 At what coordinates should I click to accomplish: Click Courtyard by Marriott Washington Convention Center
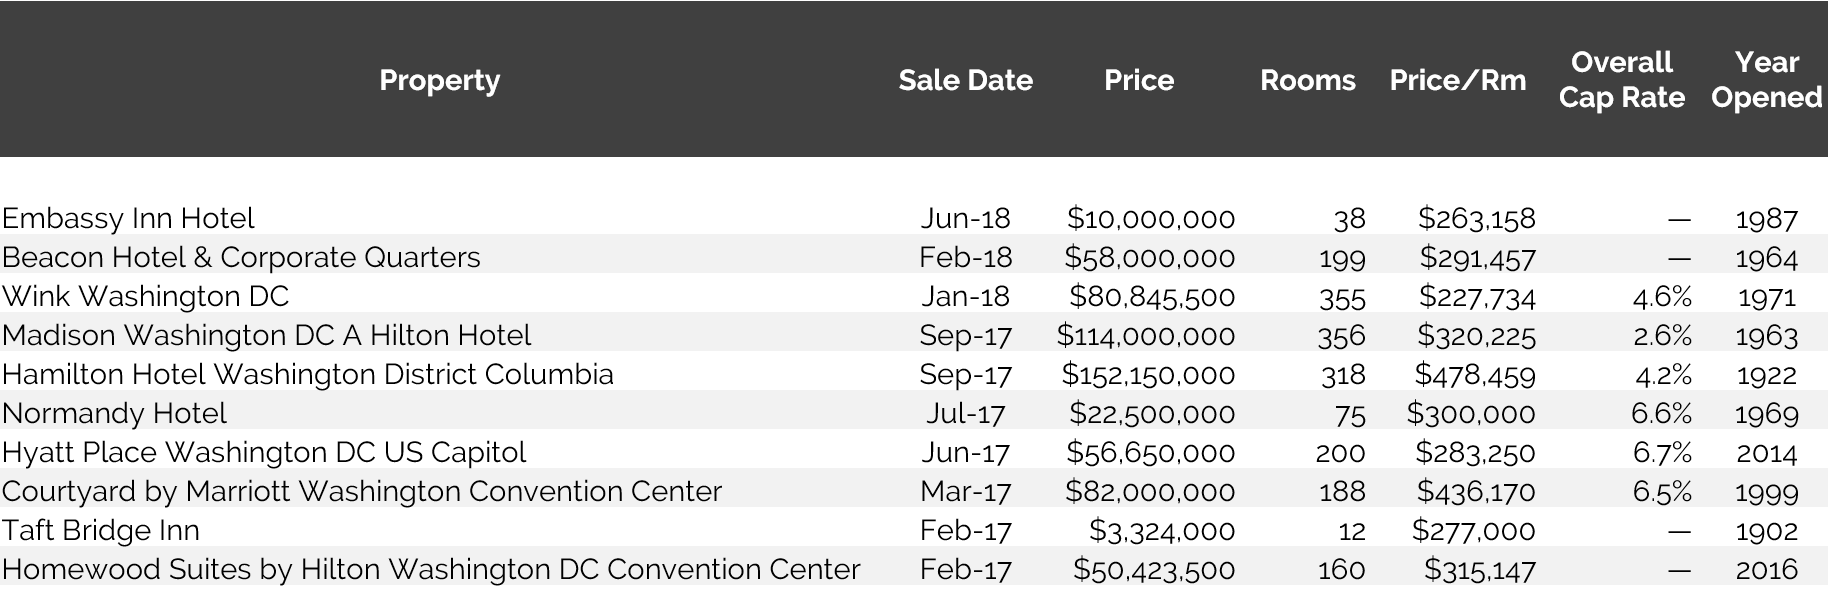pyautogui.click(x=362, y=491)
